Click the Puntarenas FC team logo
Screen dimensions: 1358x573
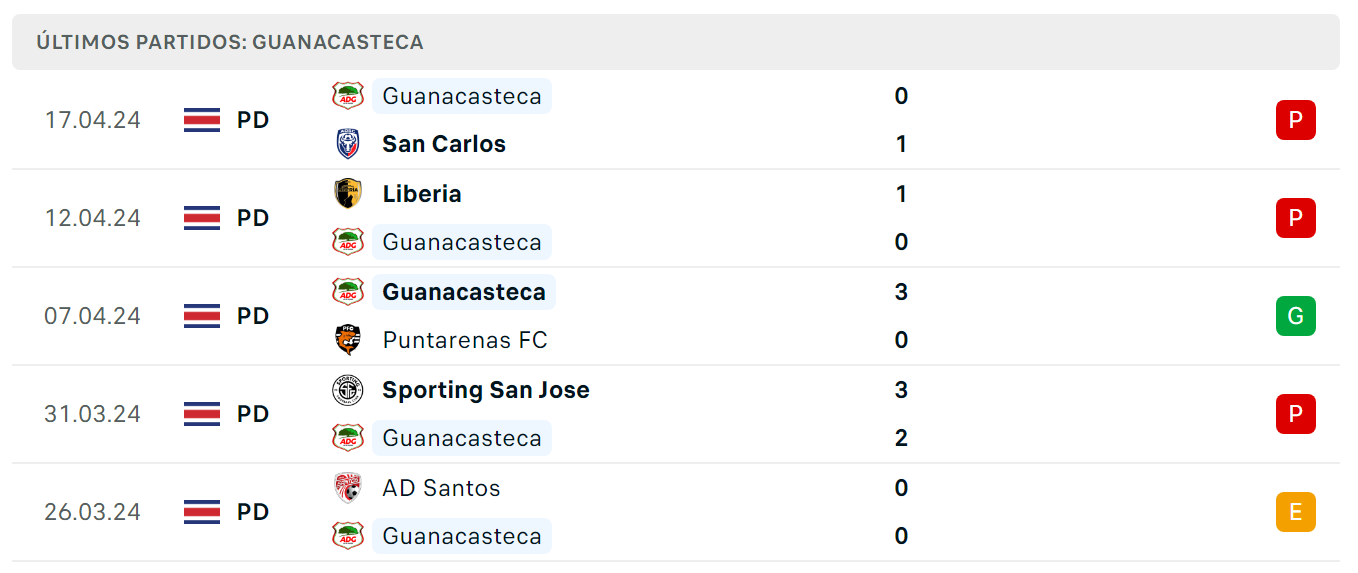[x=348, y=340]
